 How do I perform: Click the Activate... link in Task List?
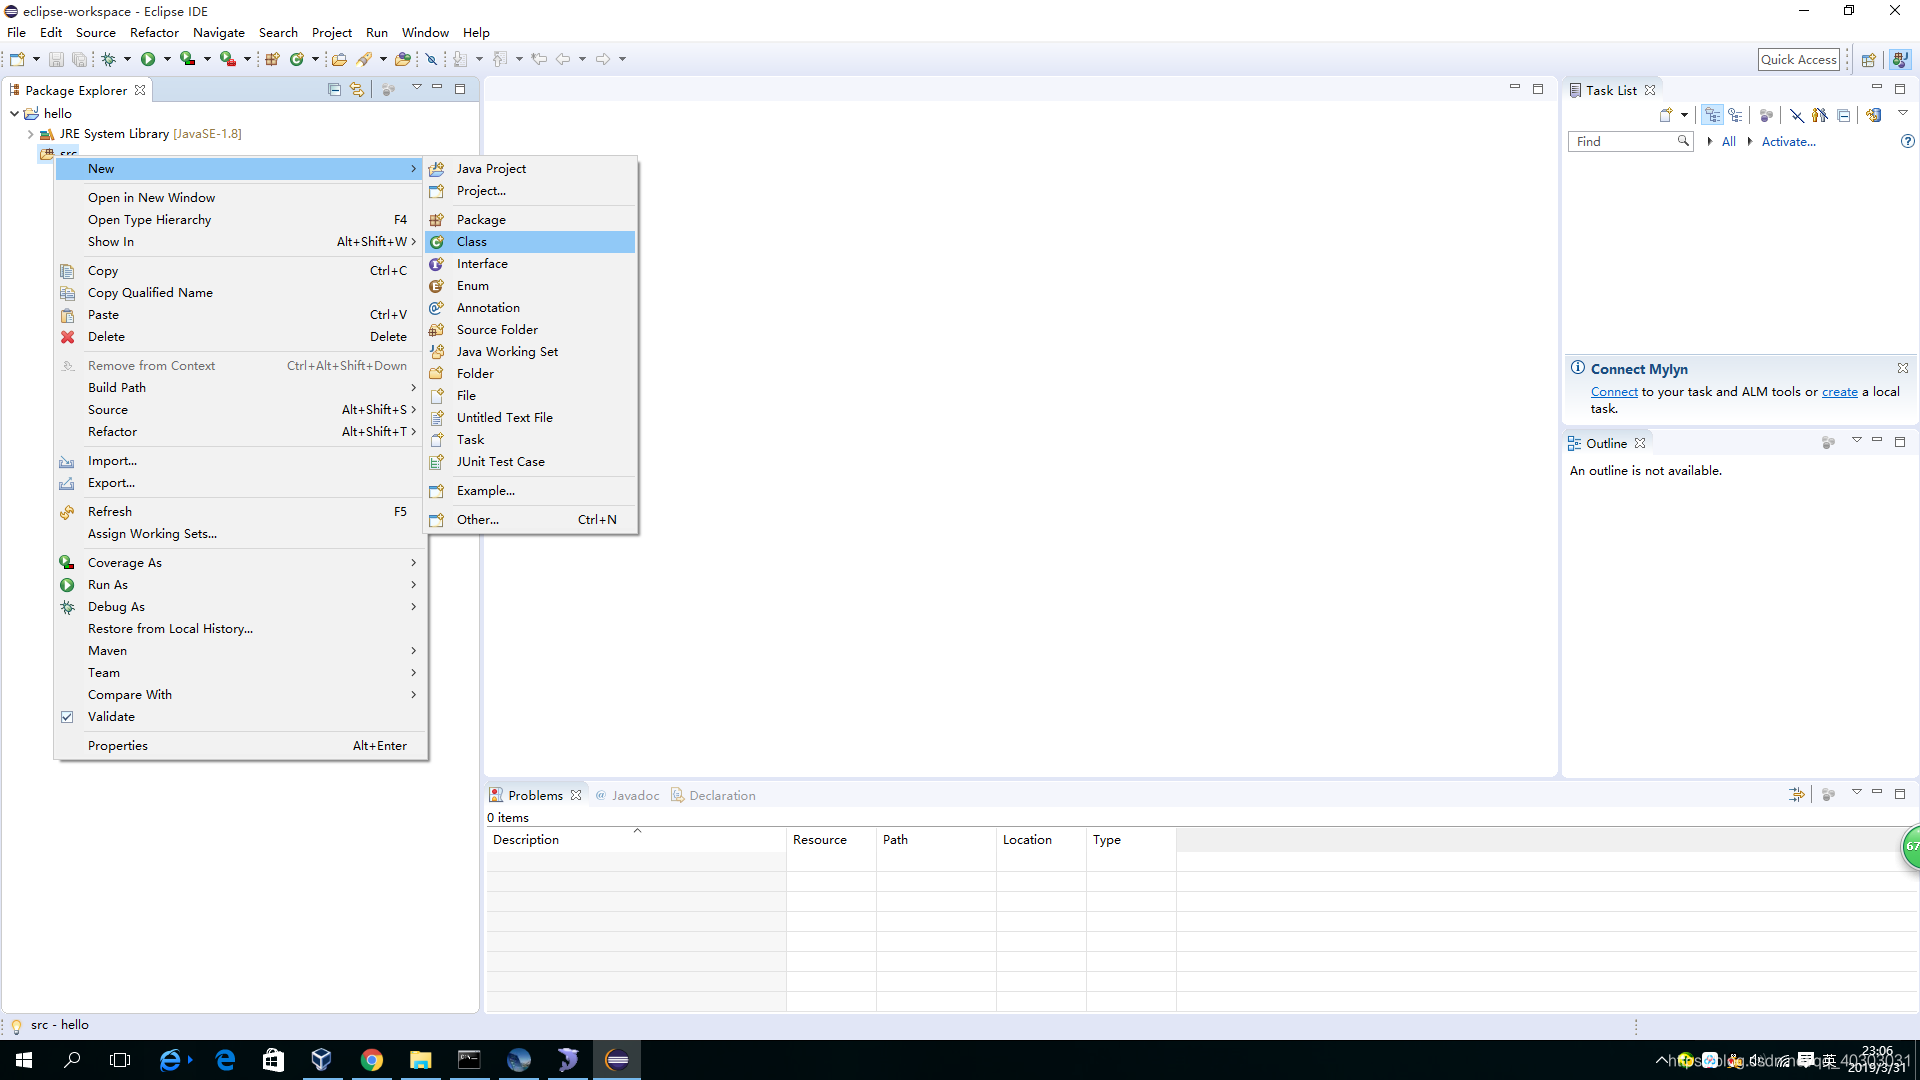1788,142
